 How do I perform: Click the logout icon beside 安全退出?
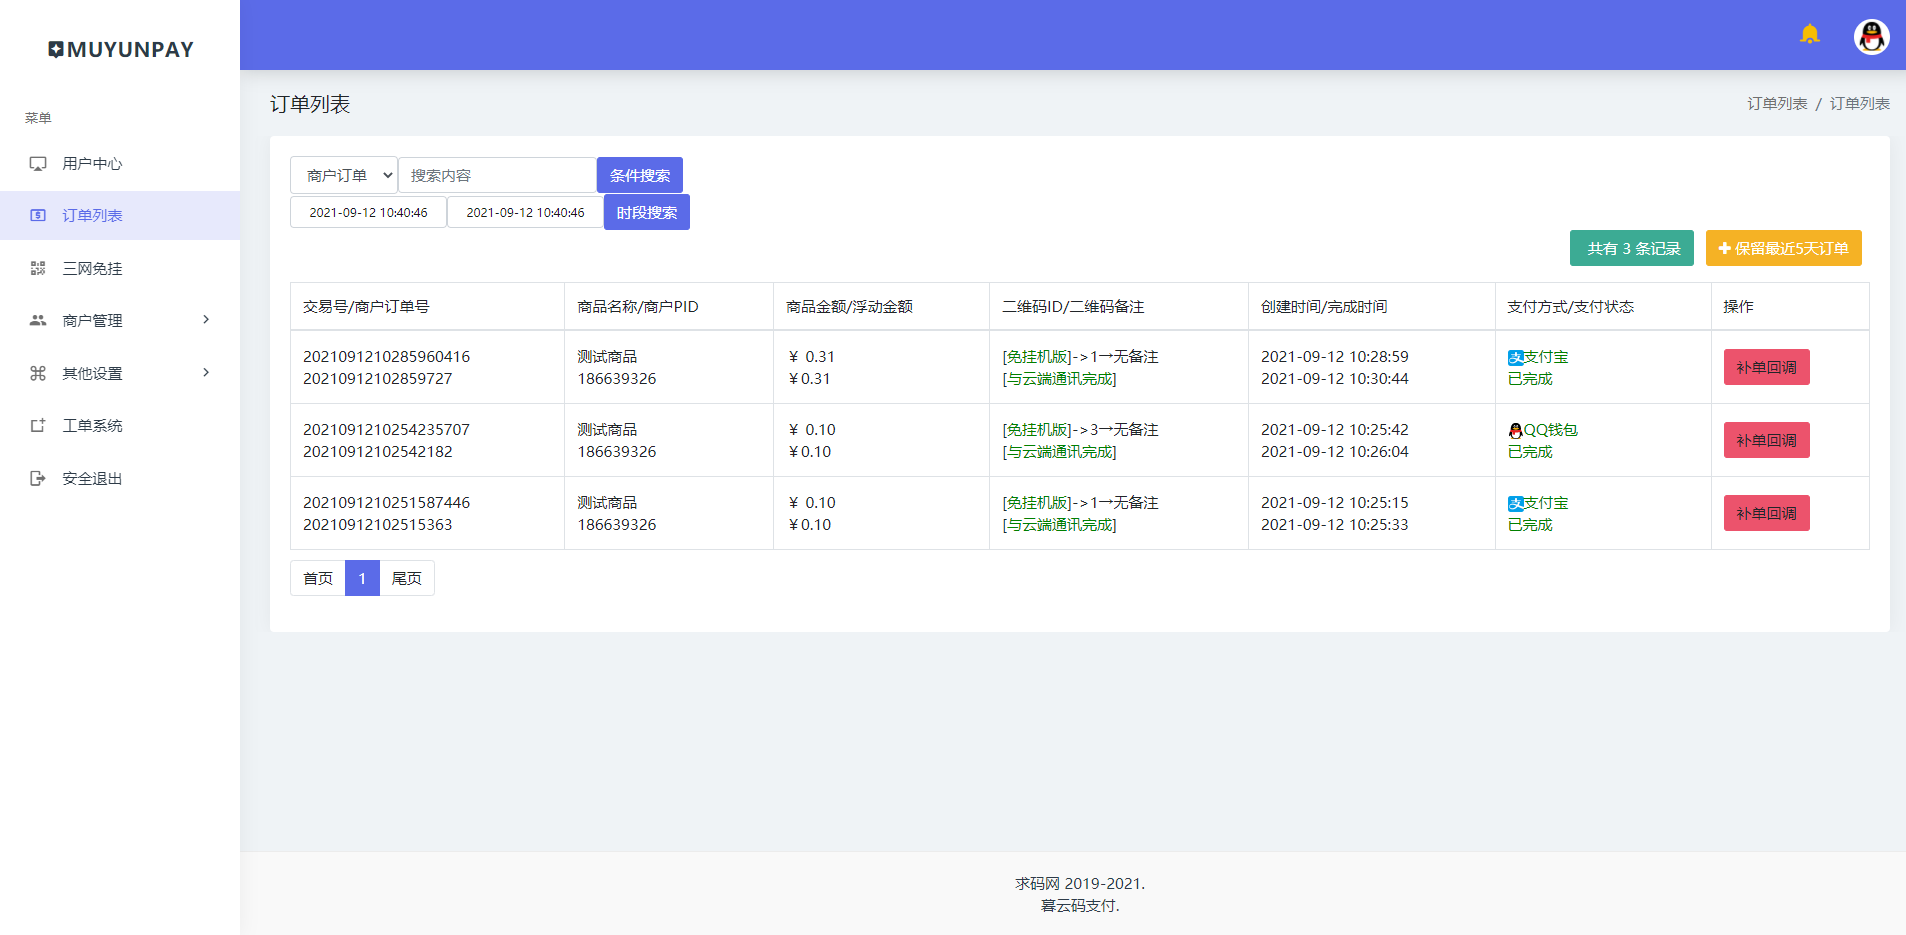pyautogui.click(x=38, y=479)
